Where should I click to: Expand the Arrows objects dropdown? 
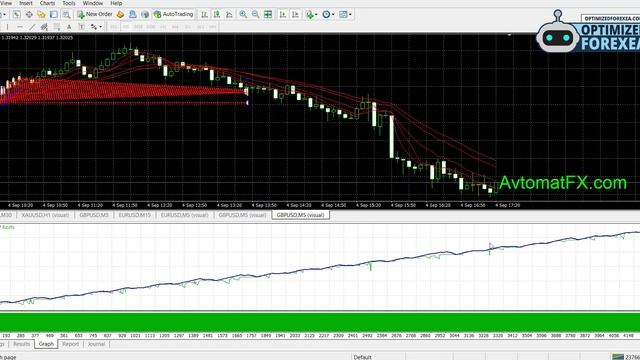[100, 27]
